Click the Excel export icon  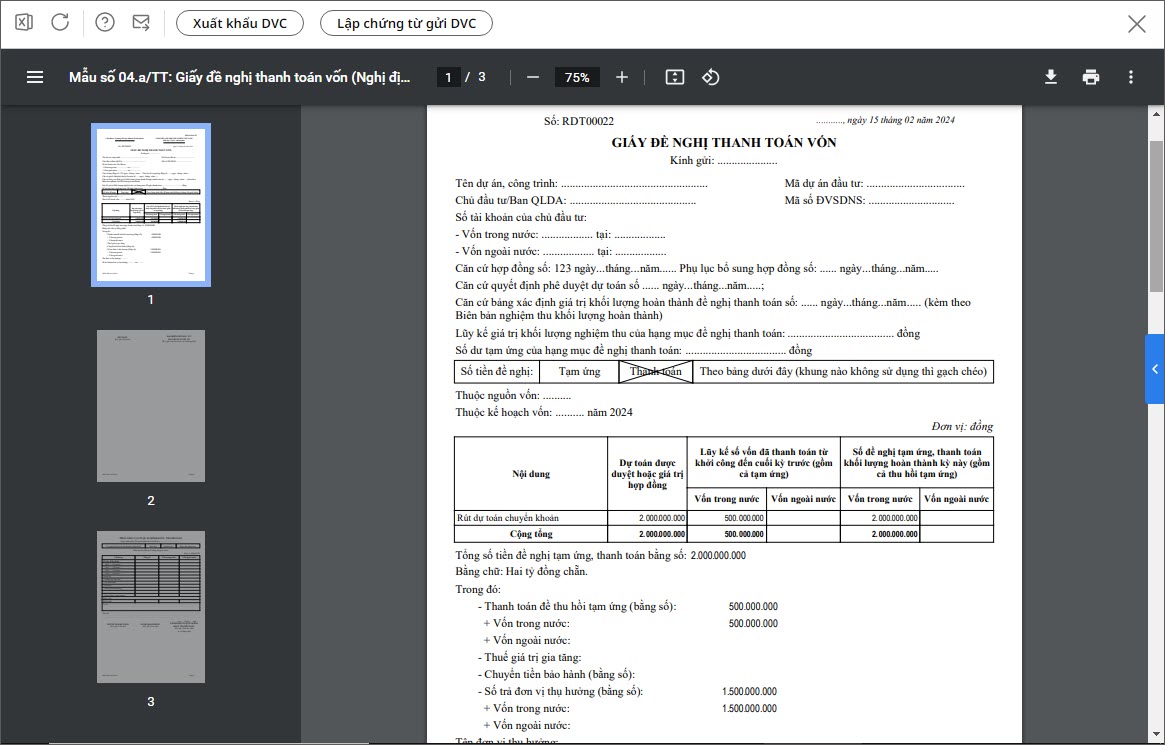(x=25, y=23)
